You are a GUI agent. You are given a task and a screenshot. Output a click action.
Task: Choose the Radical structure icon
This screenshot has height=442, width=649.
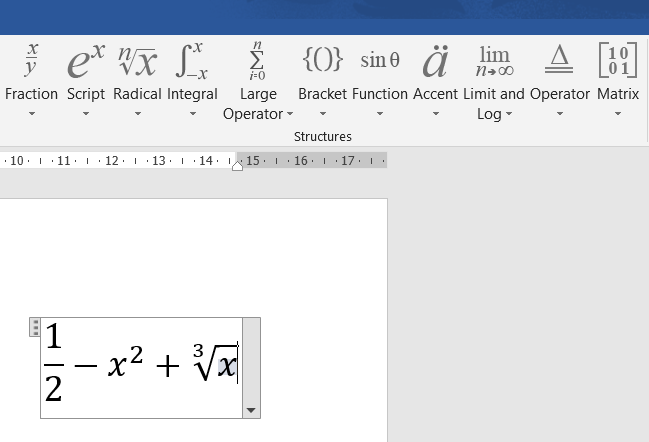tap(137, 61)
